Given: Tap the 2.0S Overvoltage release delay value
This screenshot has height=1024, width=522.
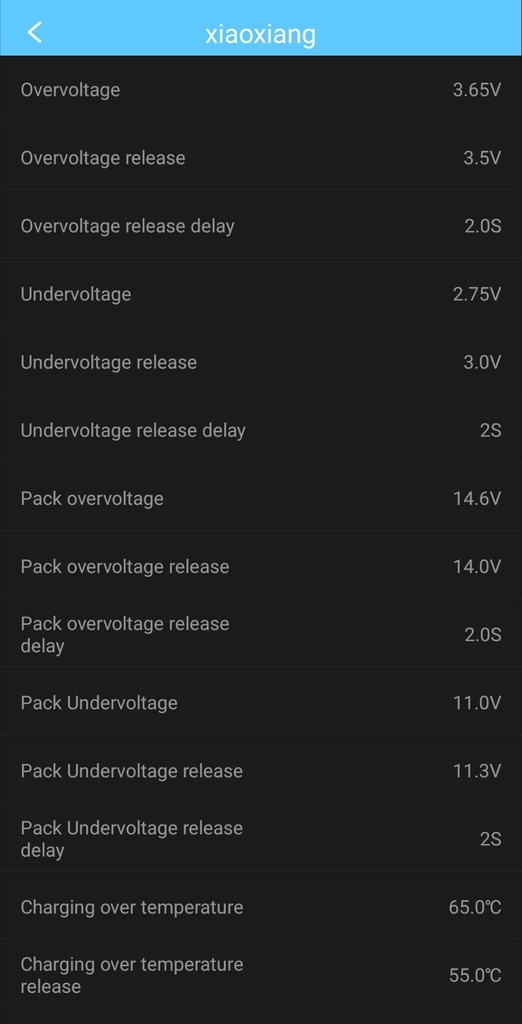Looking at the screenshot, I should point(483,227).
